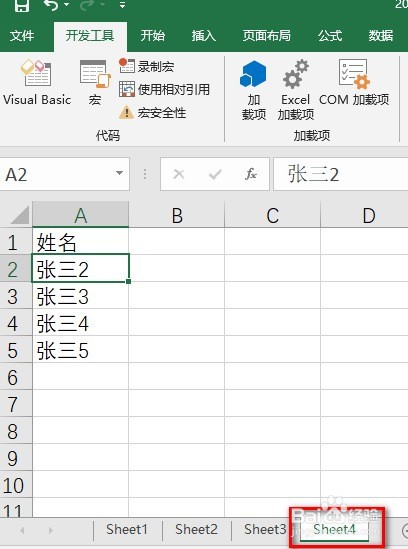The height and width of the screenshot is (549, 408).
Task: Open the 文件 (File) menu tab
Action: click(22, 36)
